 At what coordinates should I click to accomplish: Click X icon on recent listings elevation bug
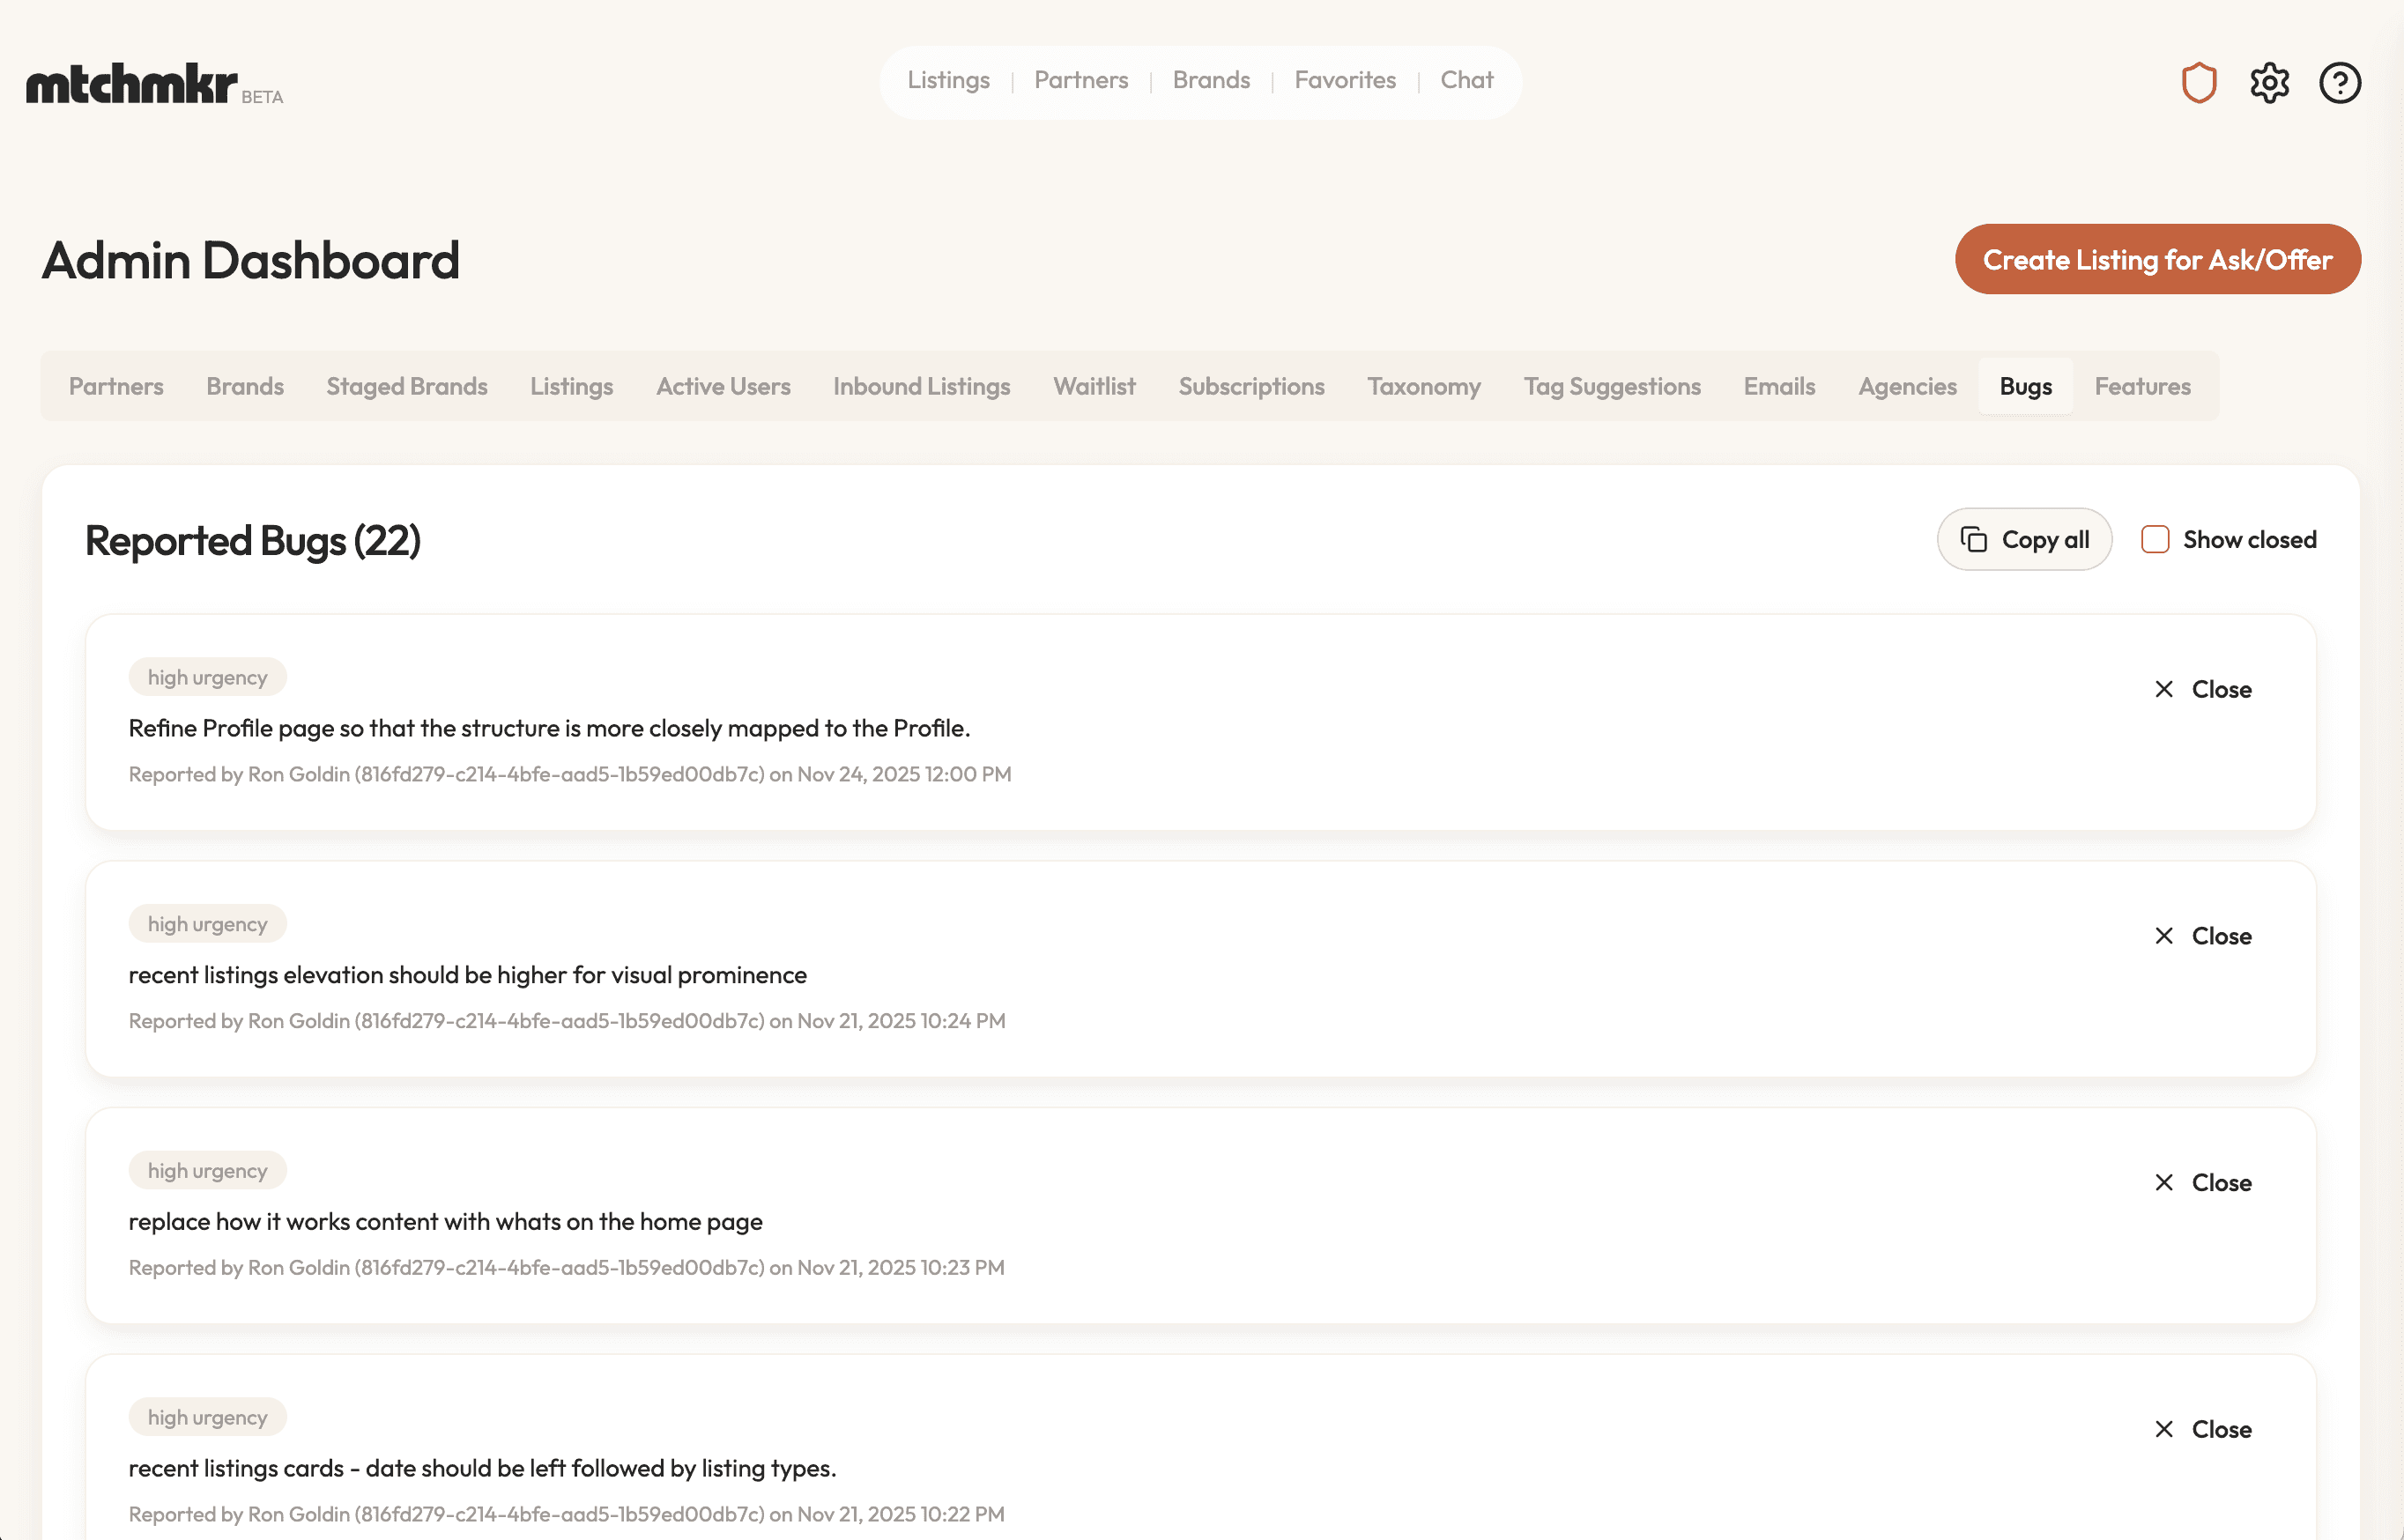(x=2163, y=936)
